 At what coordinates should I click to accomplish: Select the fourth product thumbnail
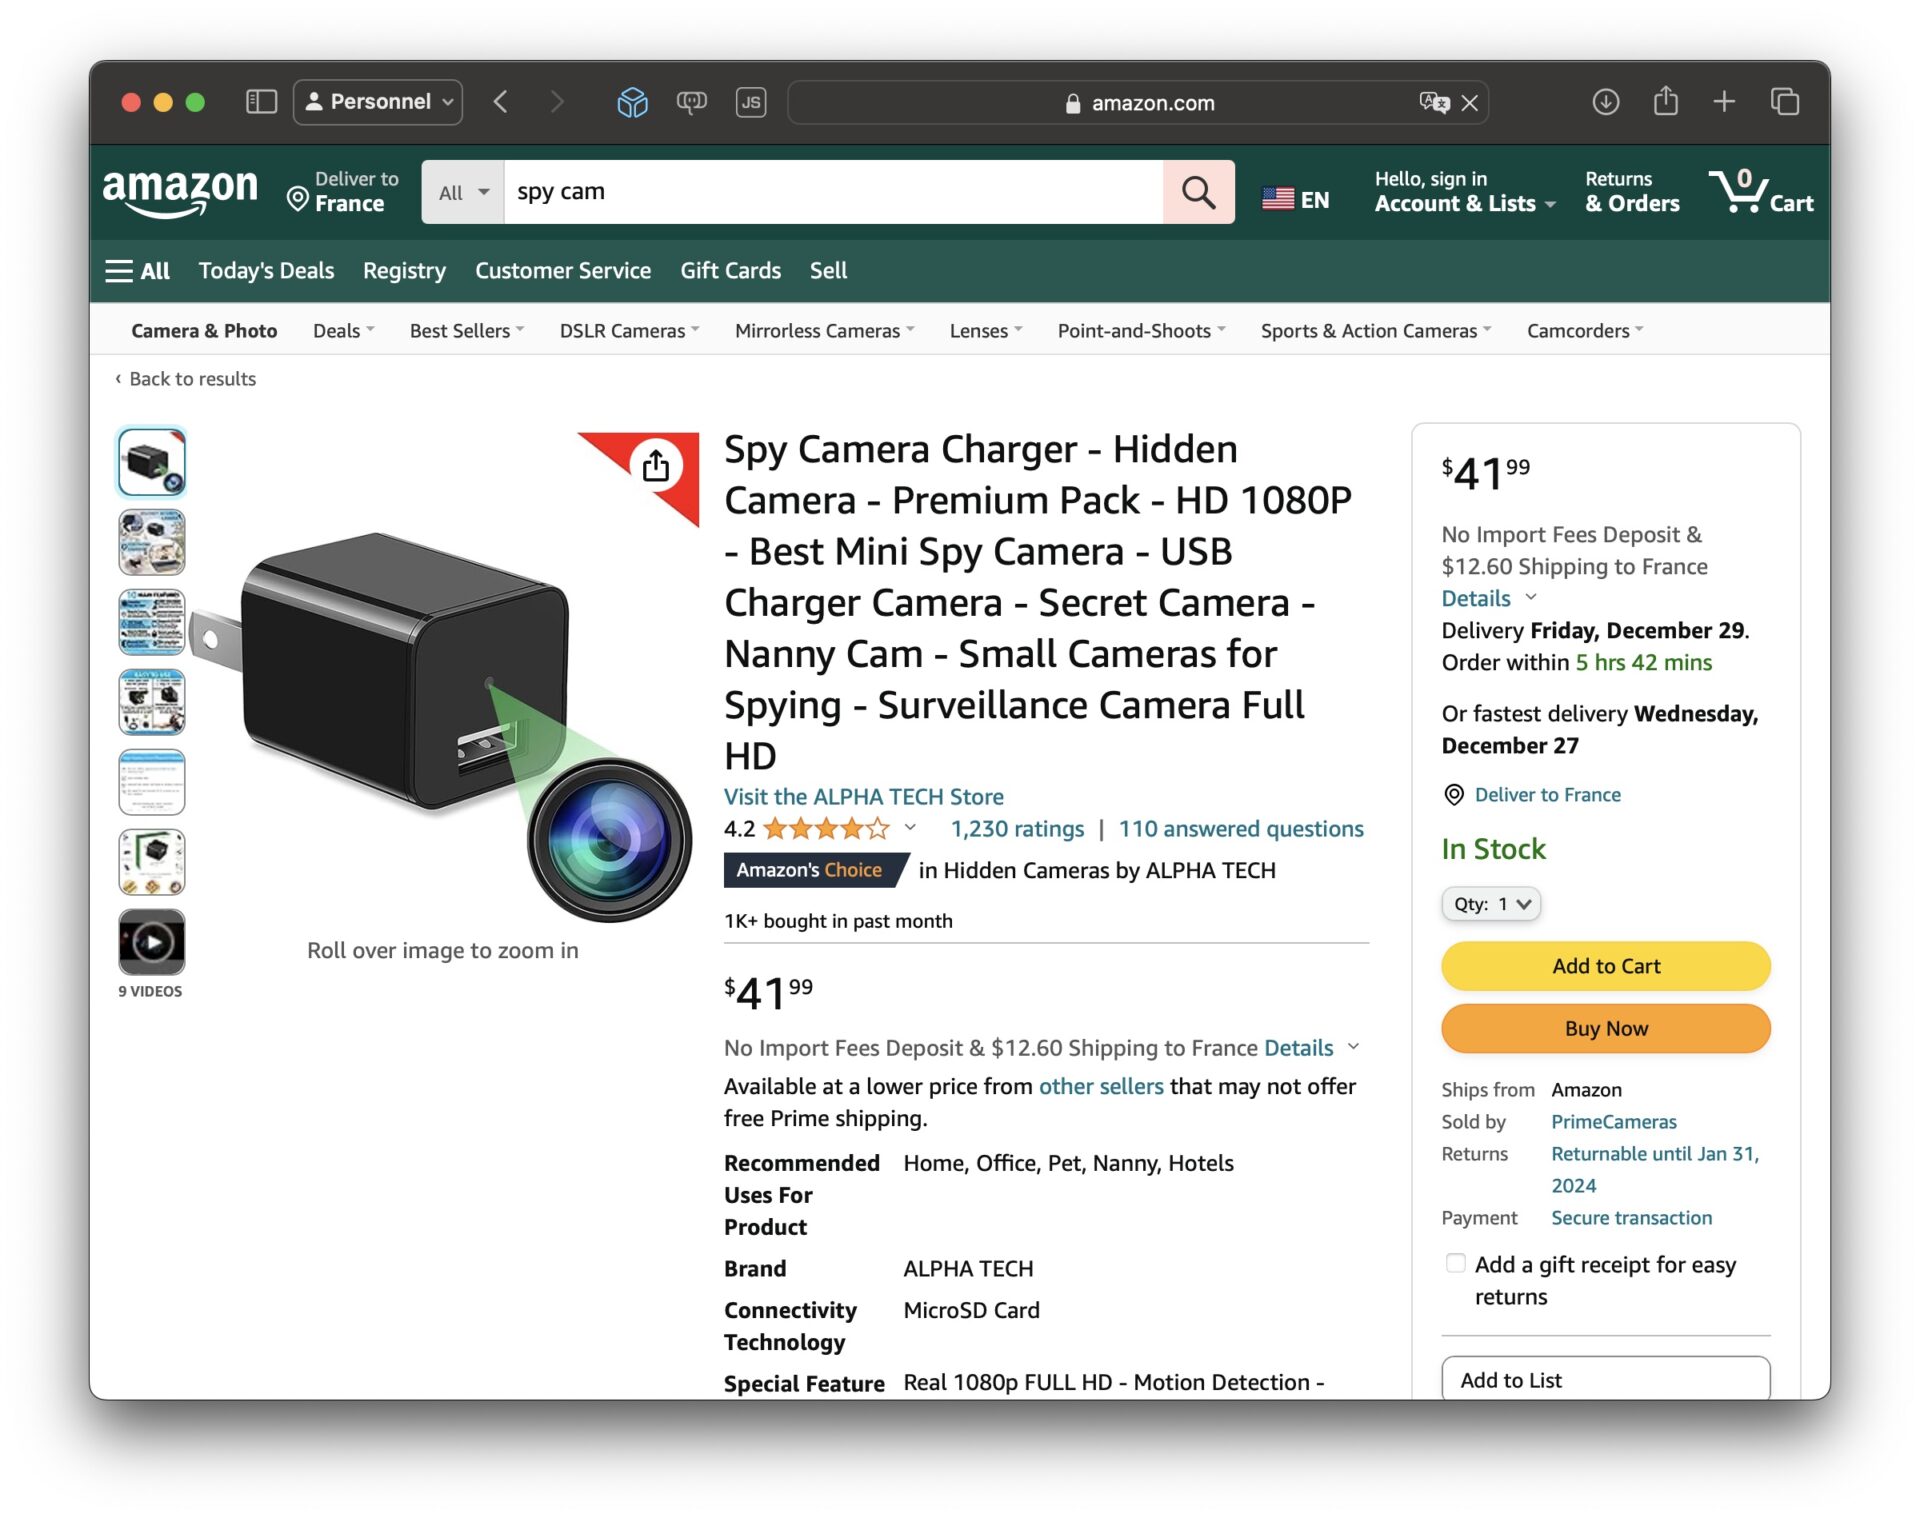(x=152, y=702)
